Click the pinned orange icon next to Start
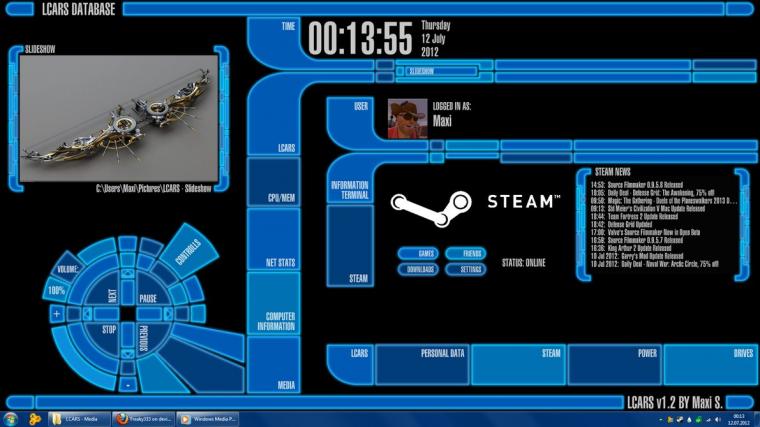760x427 pixels. [x=34, y=419]
